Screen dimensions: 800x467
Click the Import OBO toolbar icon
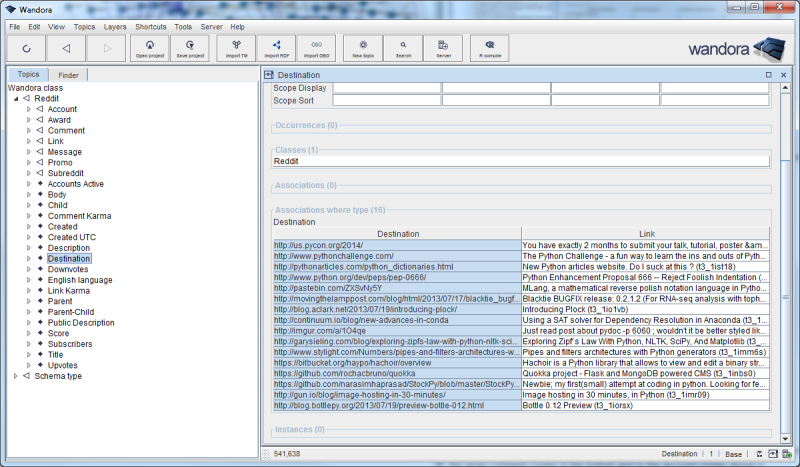pyautogui.click(x=317, y=48)
